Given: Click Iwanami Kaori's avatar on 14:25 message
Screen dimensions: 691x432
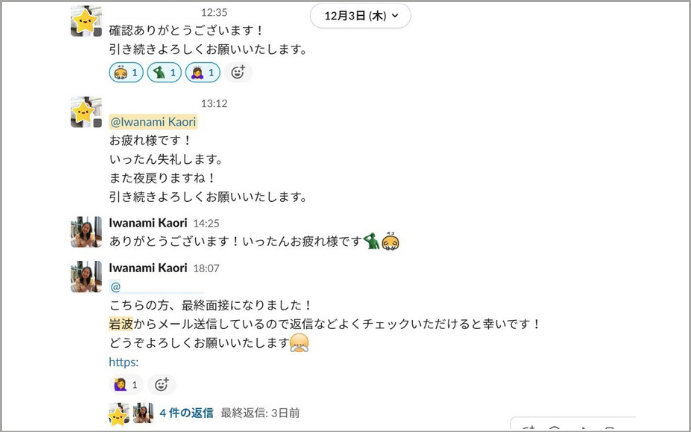Looking at the screenshot, I should point(86,232).
